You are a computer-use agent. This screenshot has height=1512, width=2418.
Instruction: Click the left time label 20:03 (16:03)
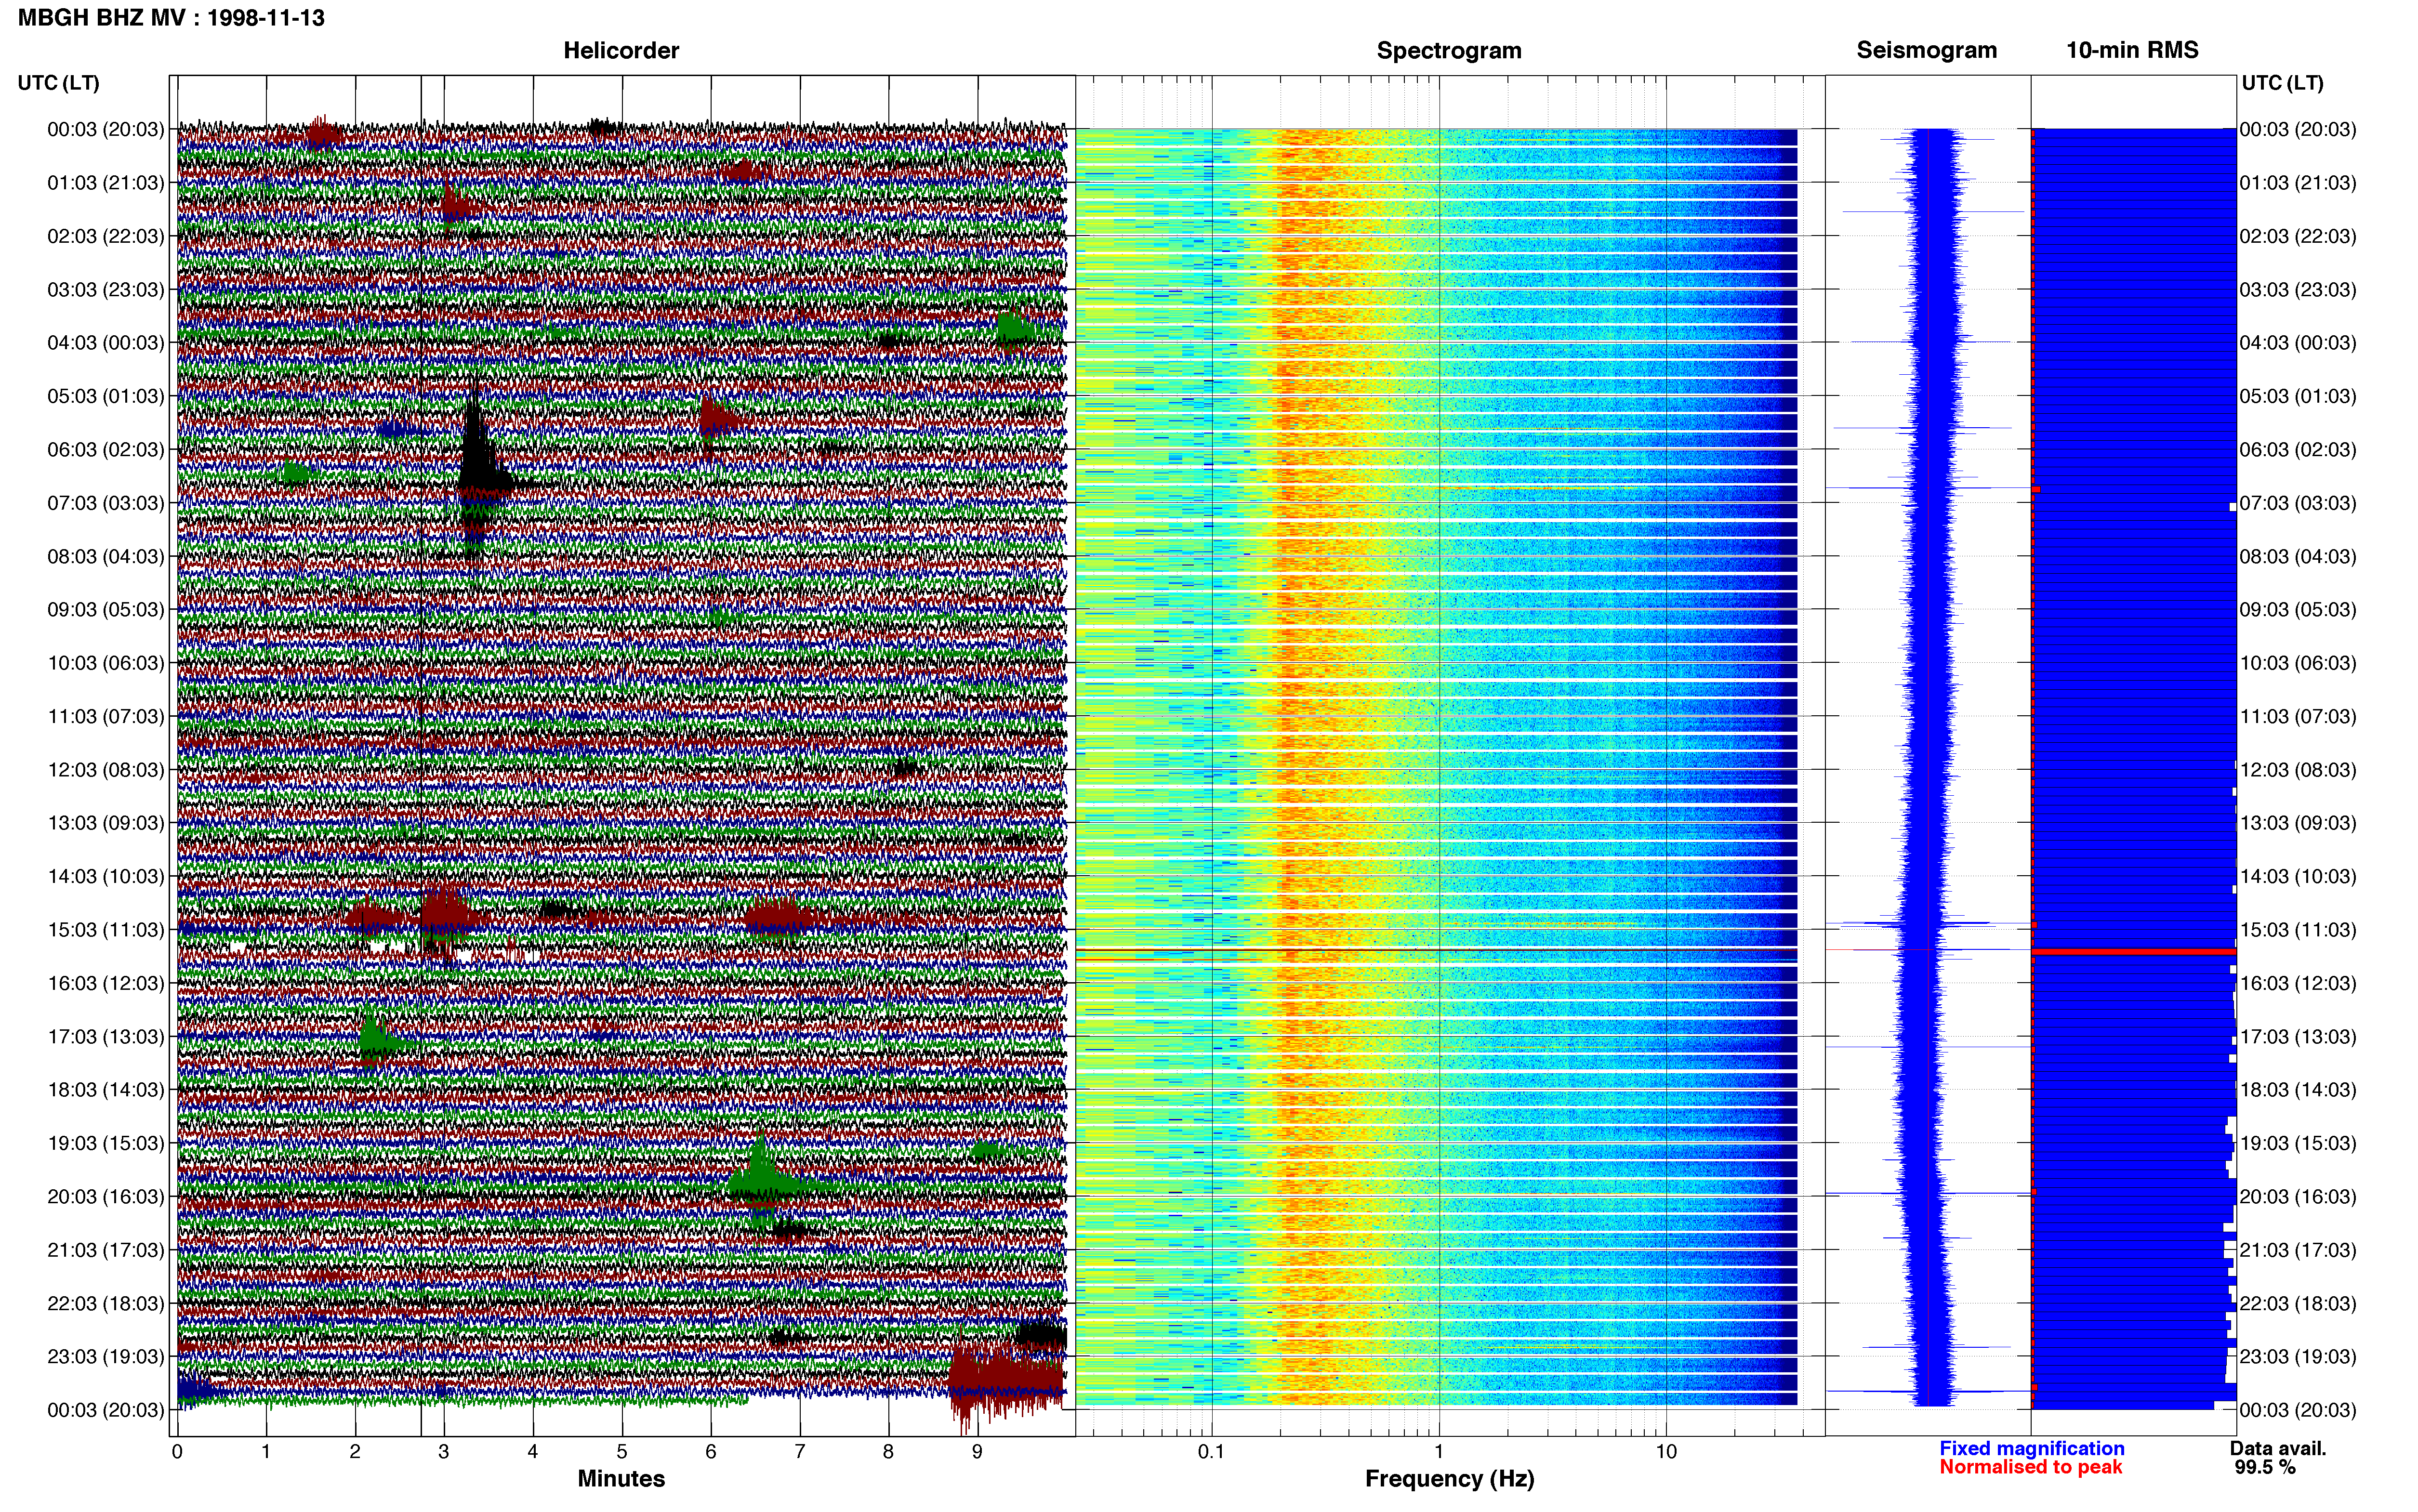[x=106, y=1197]
